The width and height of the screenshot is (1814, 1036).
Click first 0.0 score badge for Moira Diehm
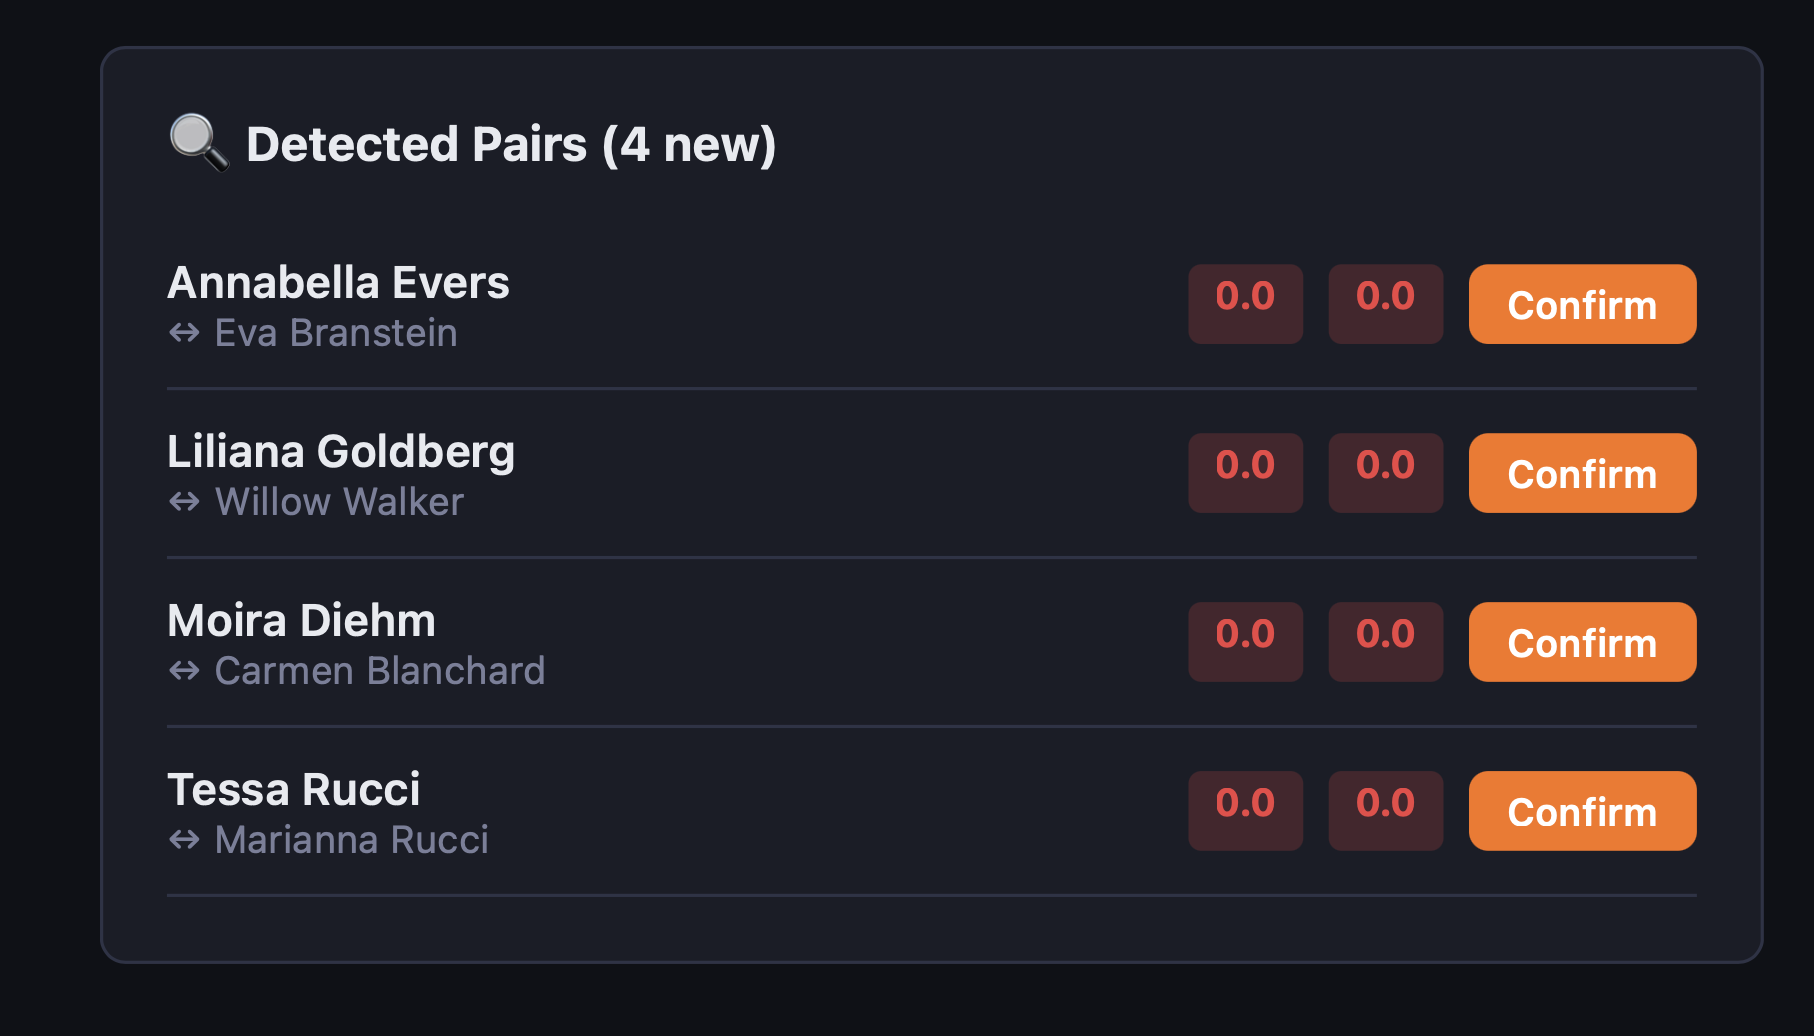point(1245,642)
